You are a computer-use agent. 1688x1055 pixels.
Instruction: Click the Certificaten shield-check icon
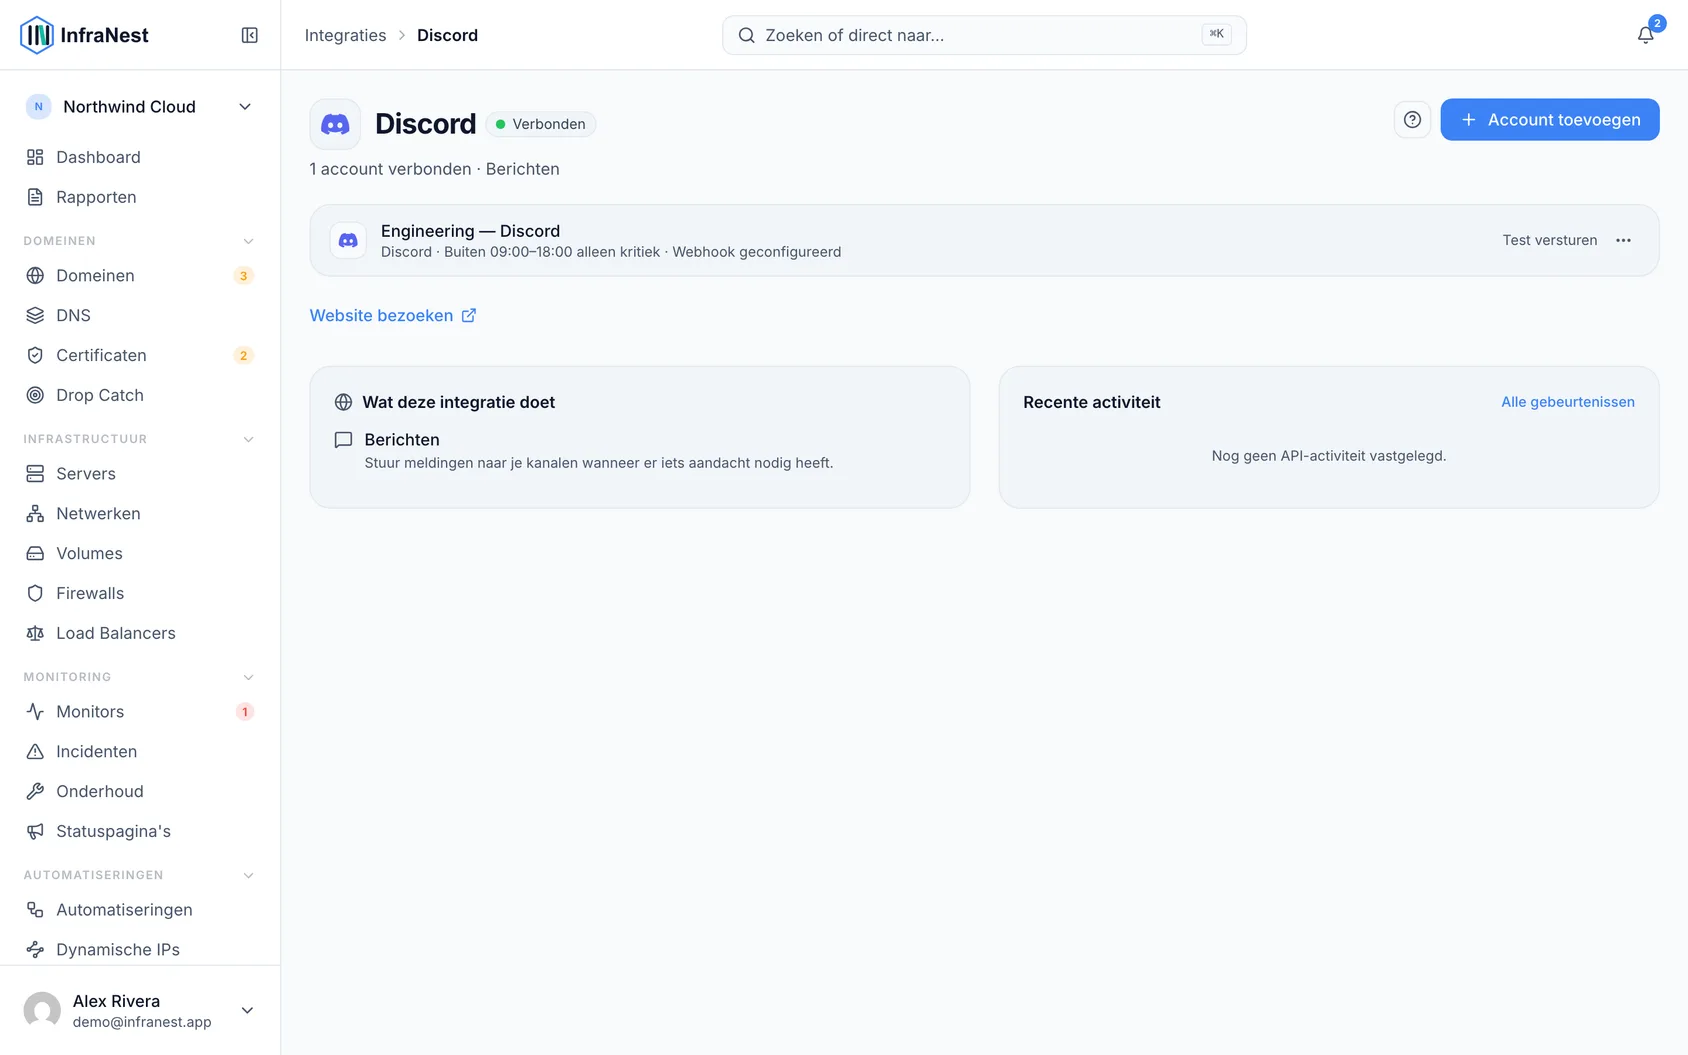click(35, 355)
